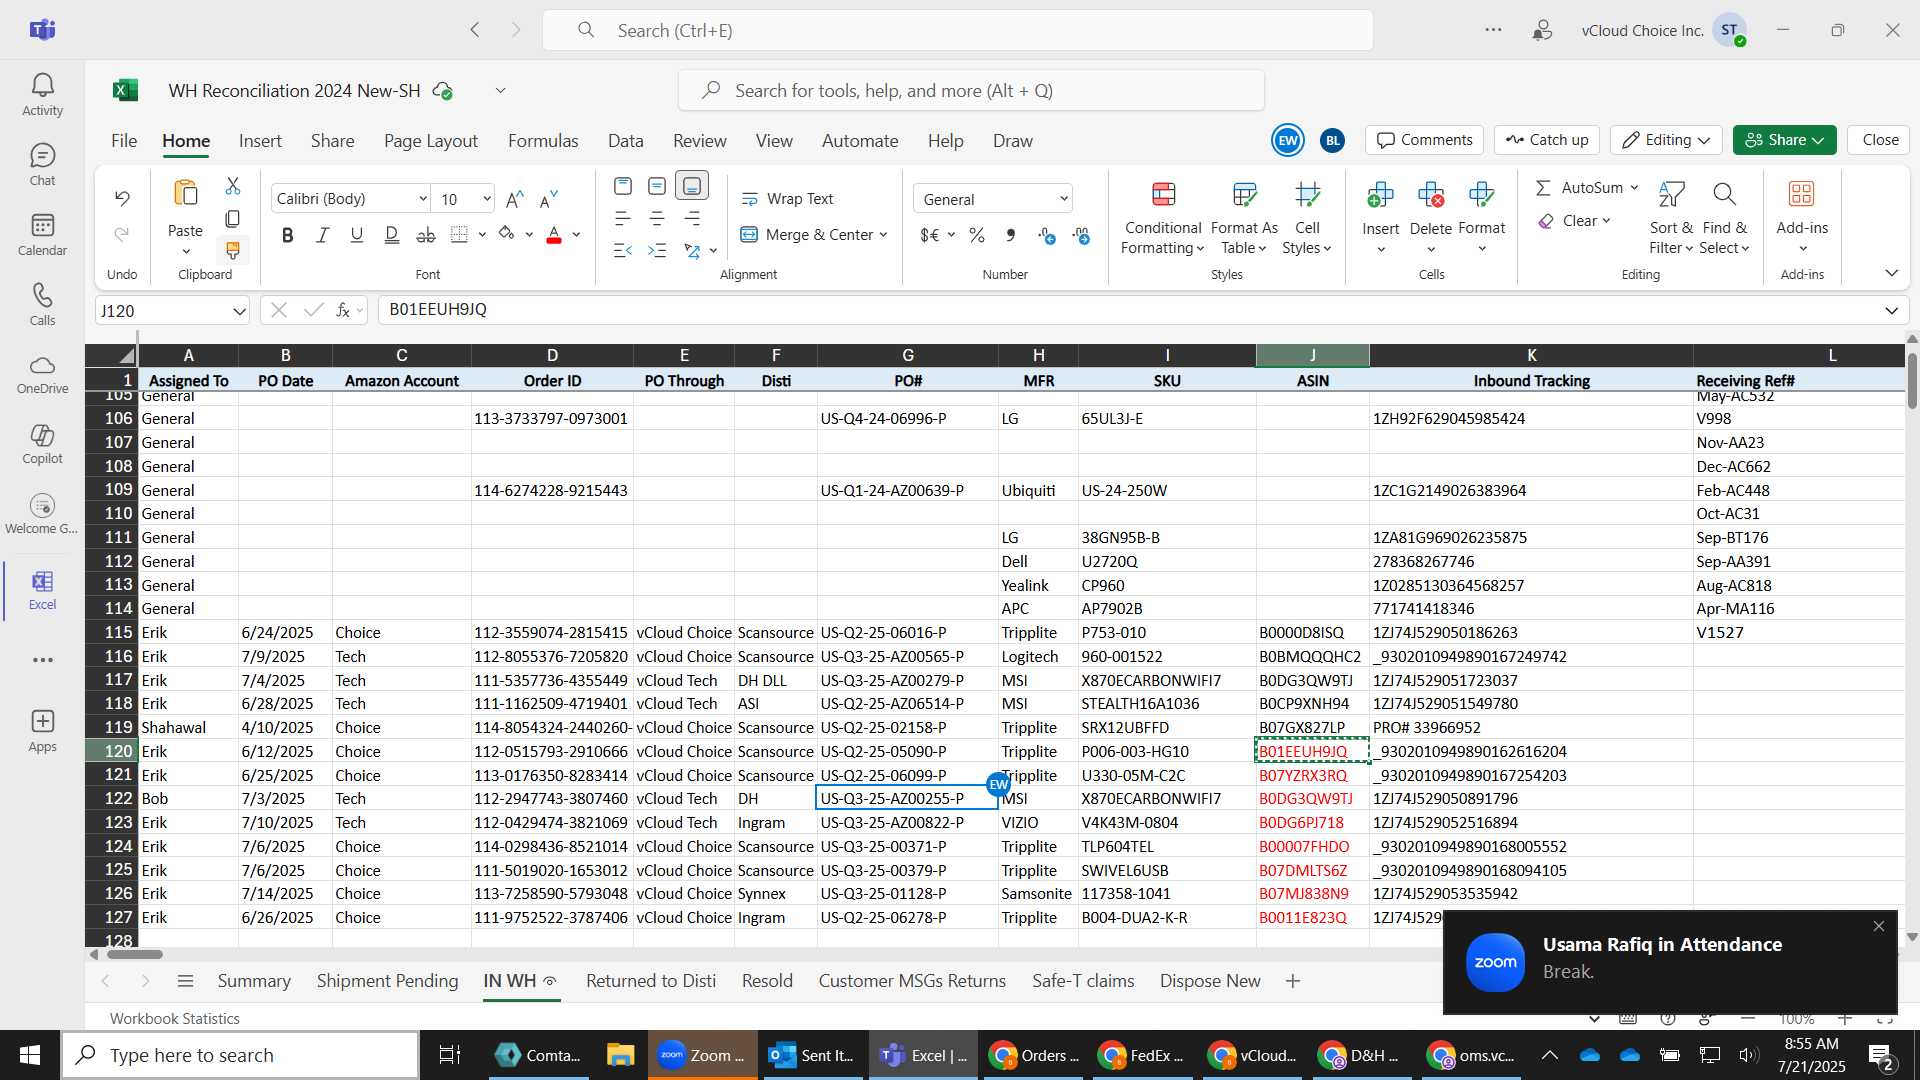Viewport: 1920px width, 1080px height.
Task: Expand the Name Box dropdown for J120
Action: pos(239,311)
